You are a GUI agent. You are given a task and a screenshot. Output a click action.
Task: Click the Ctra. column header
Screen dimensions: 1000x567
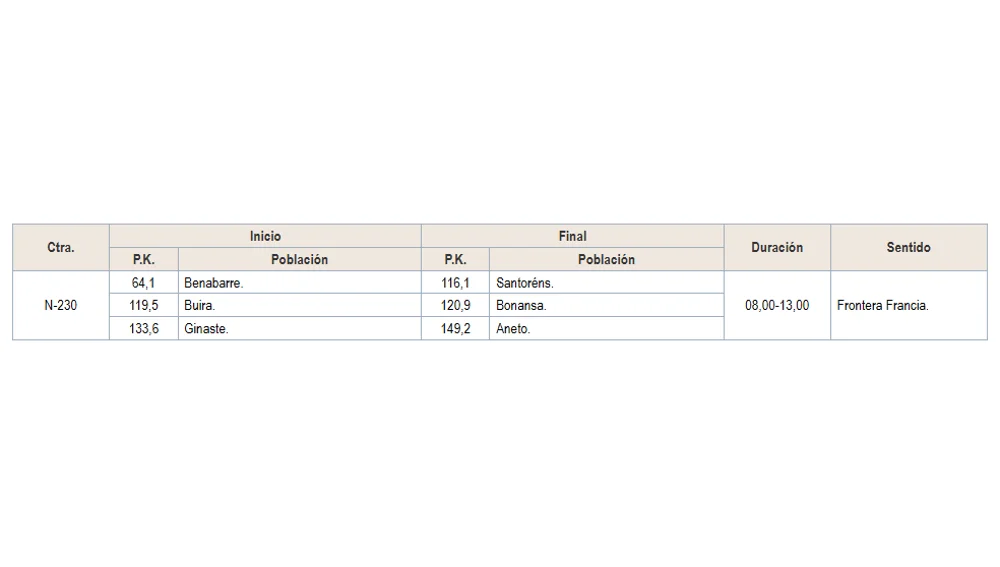tap(61, 247)
